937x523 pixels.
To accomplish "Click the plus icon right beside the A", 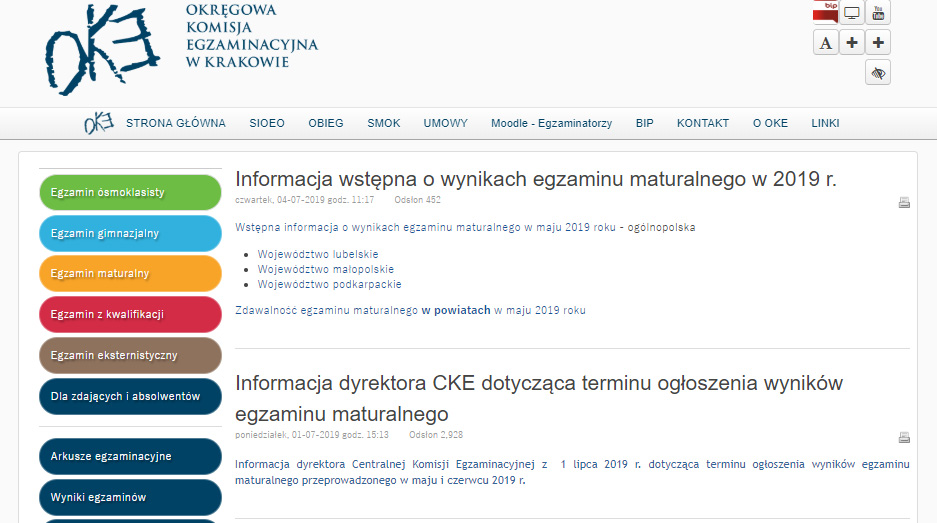I will pos(852,43).
